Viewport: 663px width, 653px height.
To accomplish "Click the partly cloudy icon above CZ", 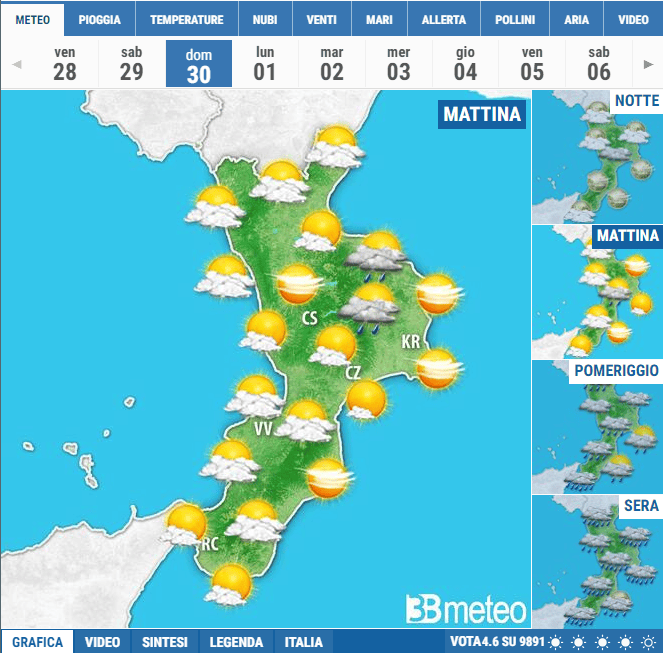I will pos(334,346).
